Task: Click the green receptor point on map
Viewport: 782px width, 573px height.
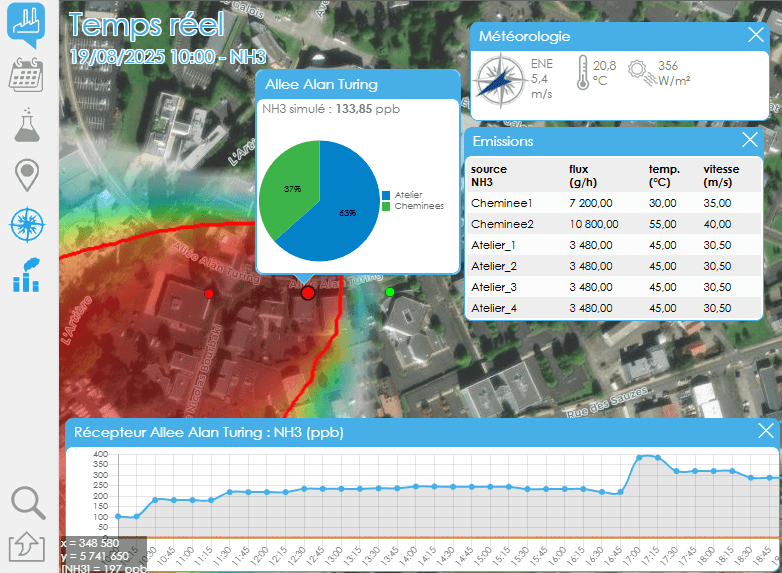Action: [390, 291]
